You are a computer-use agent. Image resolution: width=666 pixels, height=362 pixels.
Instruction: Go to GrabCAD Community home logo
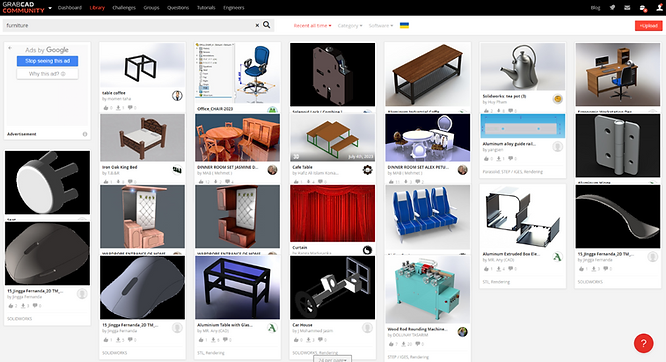(23, 8)
